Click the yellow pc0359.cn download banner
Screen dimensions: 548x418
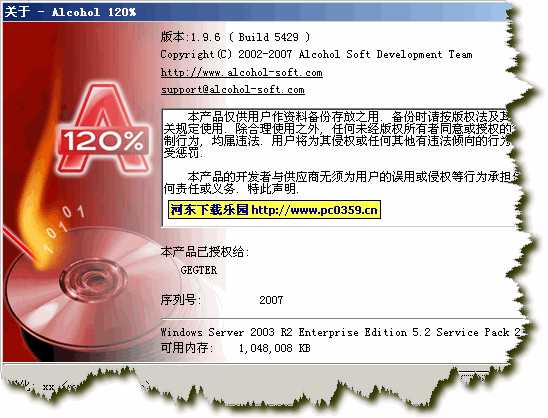coord(274,210)
